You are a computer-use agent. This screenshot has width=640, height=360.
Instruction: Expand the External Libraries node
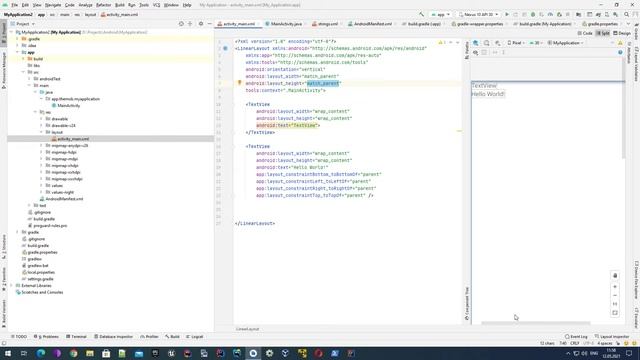12,286
